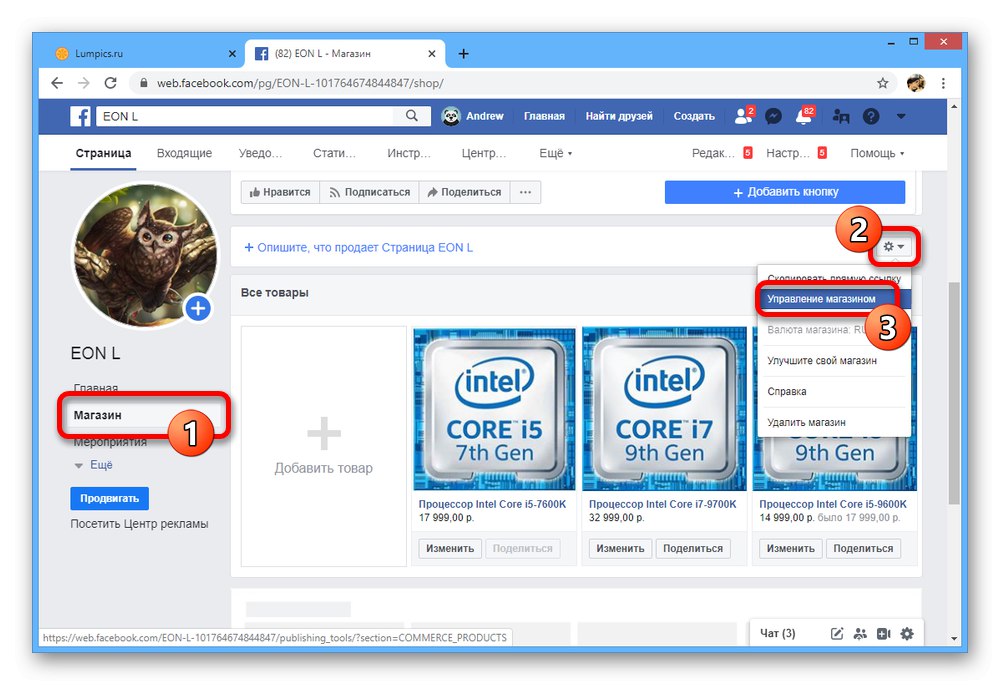Open Chrome profile avatar
Viewport: 1000px width, 685px height.
tap(916, 83)
